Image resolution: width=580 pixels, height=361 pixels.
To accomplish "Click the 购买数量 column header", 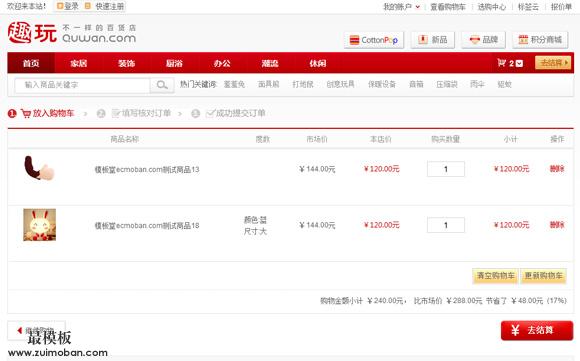I will coord(445,139).
